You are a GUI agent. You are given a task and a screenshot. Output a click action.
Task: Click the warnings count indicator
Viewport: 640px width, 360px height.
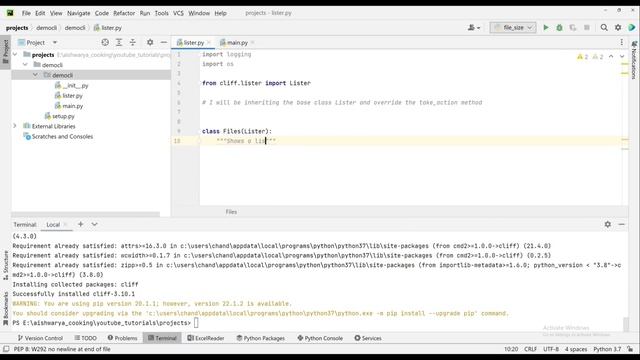tap(582, 57)
